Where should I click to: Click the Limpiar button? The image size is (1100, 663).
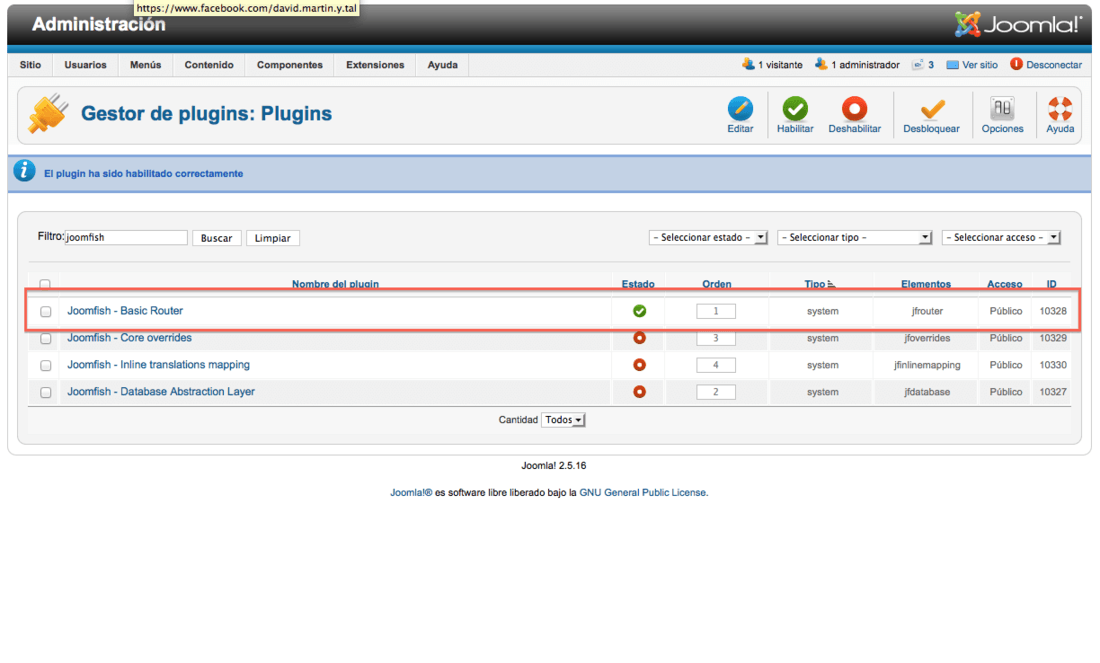(x=273, y=238)
